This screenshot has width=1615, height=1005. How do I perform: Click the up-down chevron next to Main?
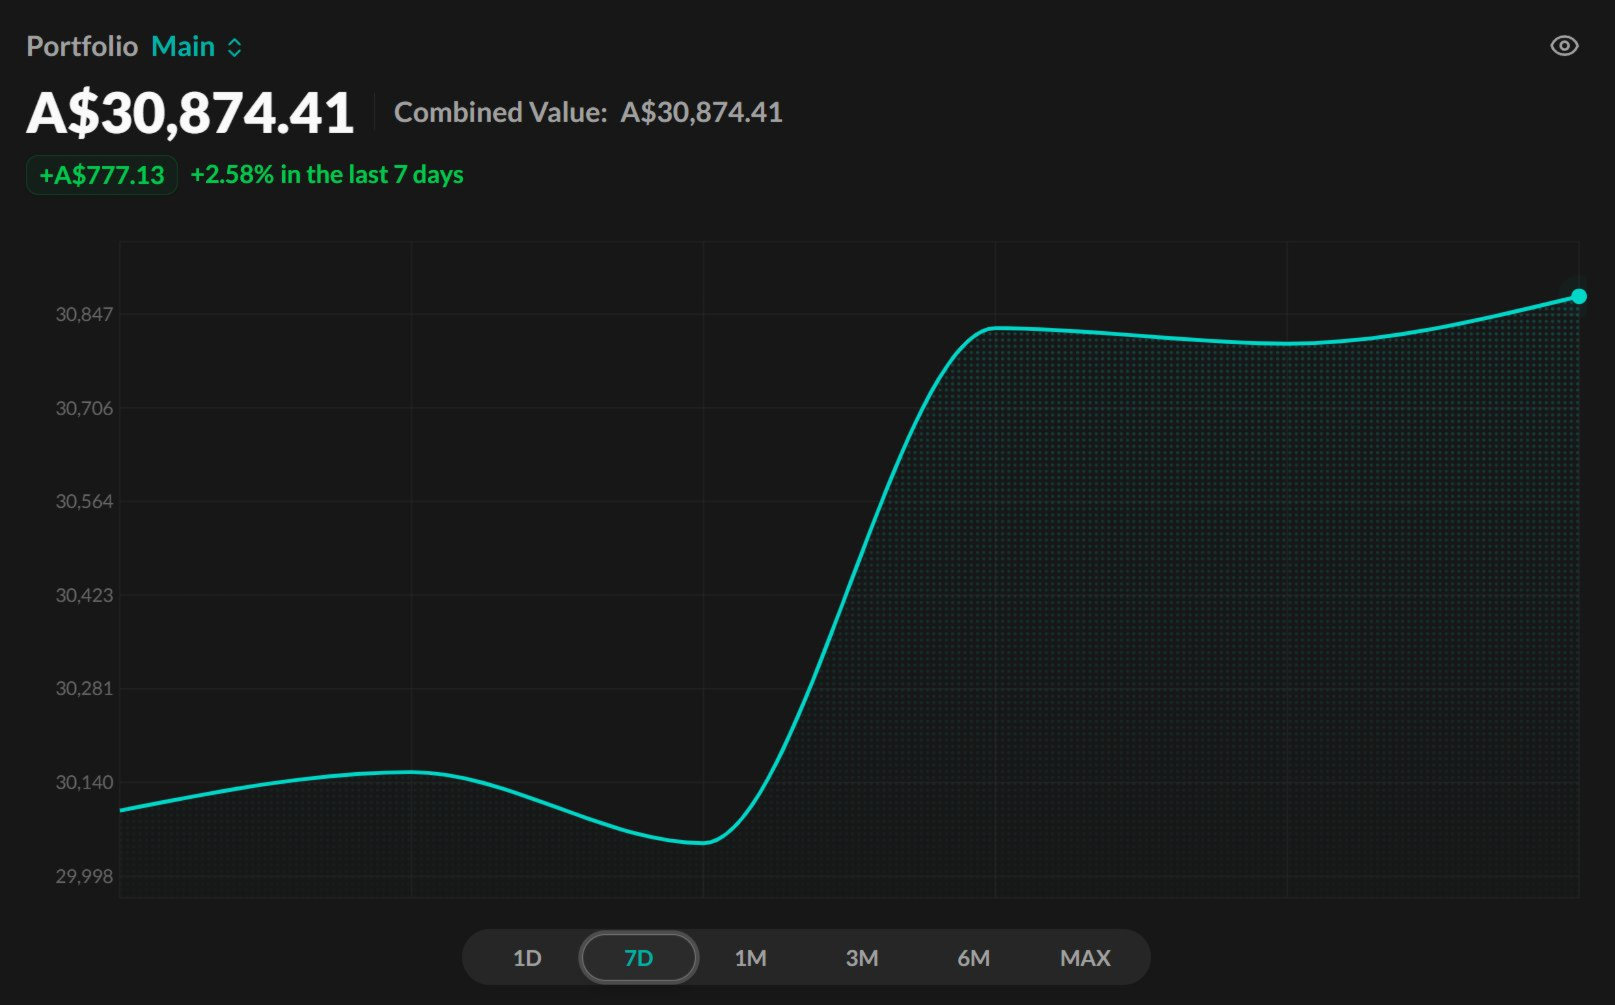(x=234, y=47)
